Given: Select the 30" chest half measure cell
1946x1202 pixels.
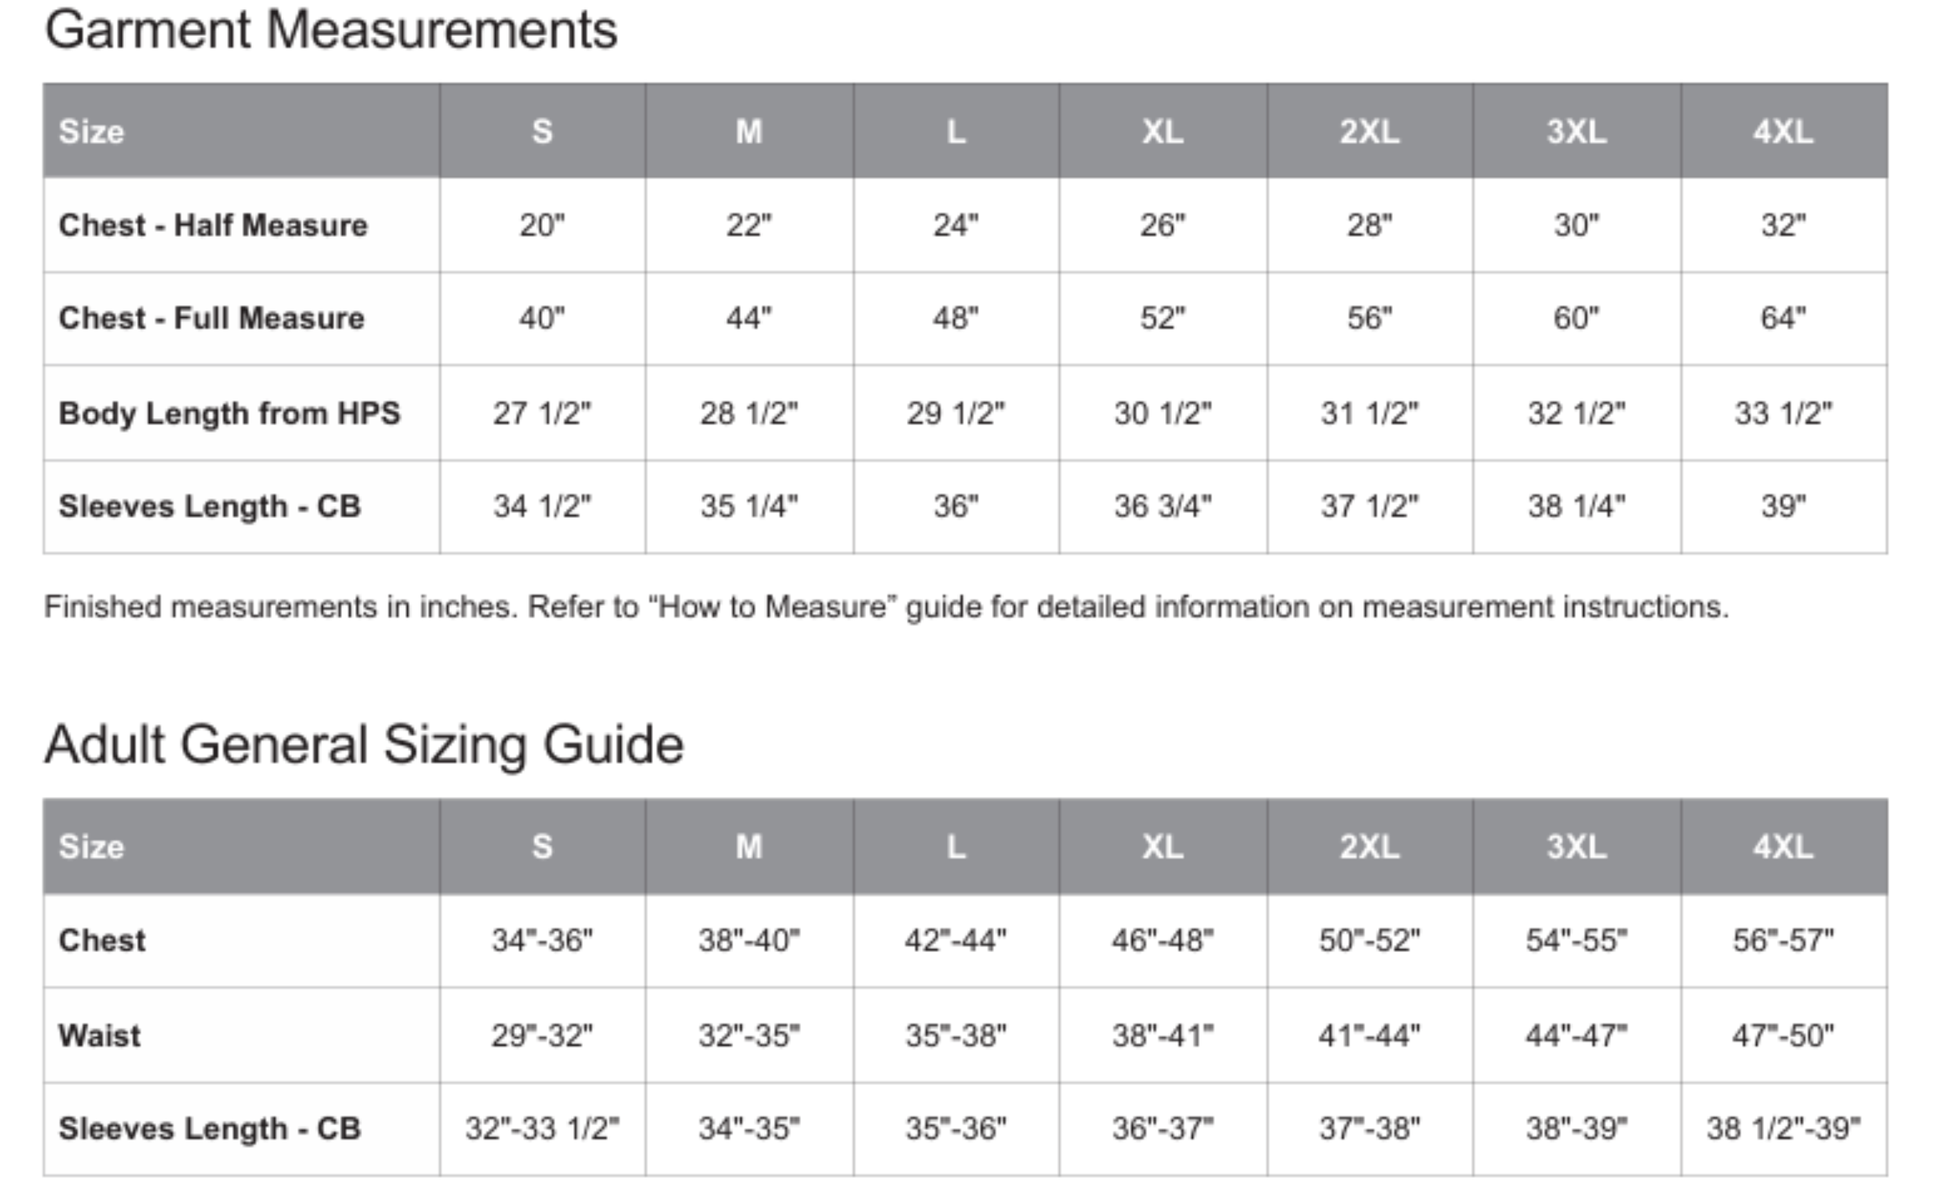Looking at the screenshot, I should tap(1576, 226).
